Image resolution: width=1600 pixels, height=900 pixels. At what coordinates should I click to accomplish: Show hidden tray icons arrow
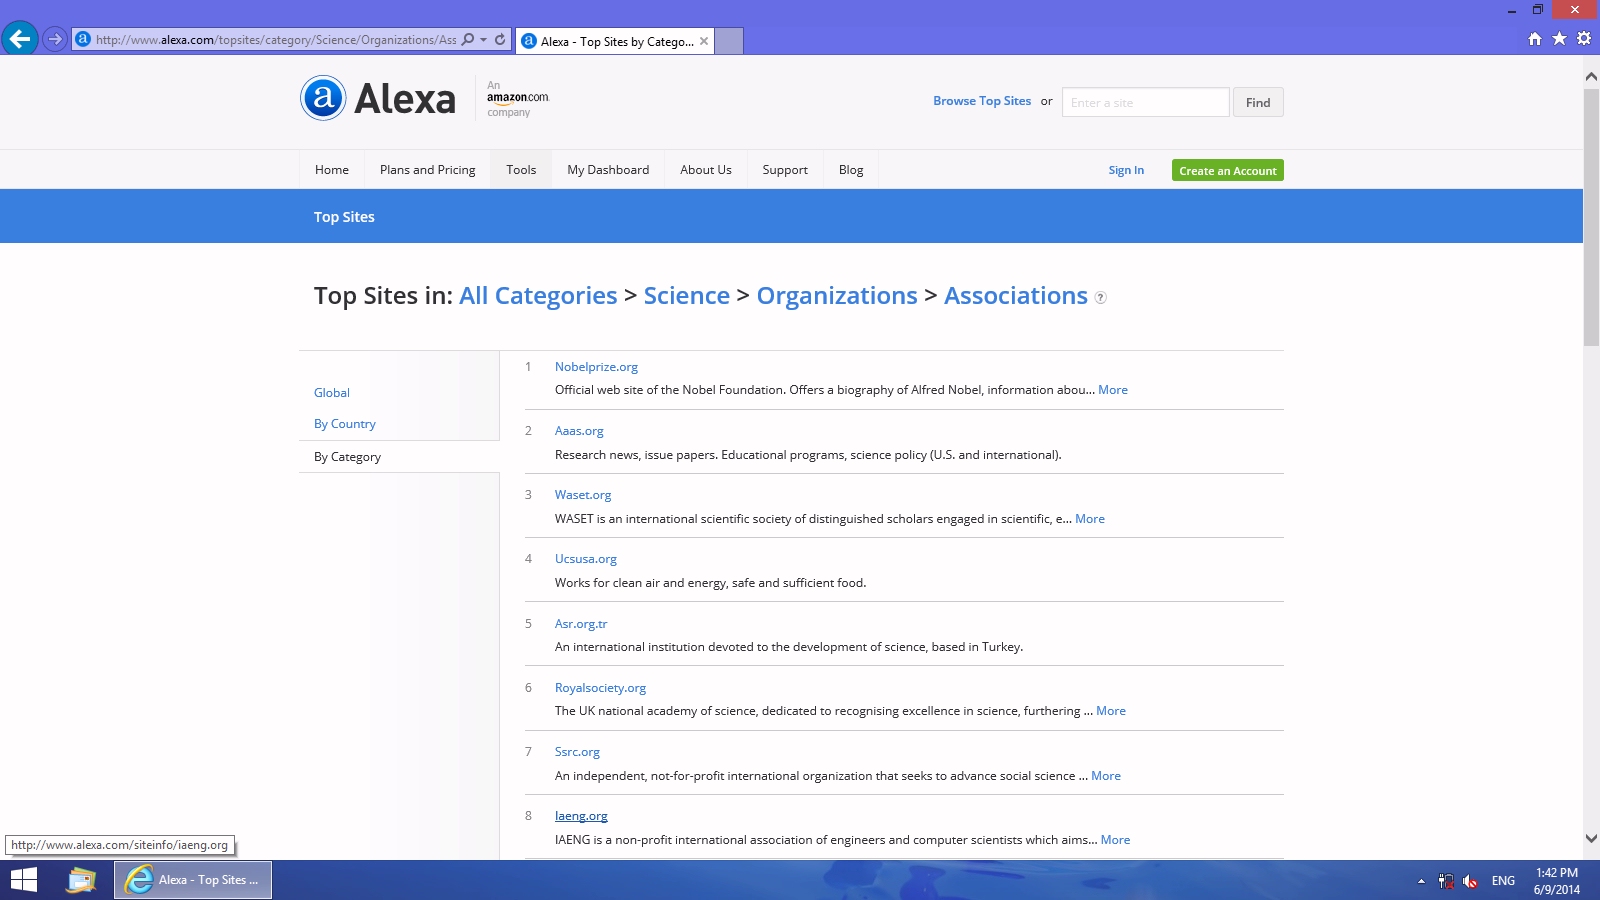click(x=1421, y=881)
